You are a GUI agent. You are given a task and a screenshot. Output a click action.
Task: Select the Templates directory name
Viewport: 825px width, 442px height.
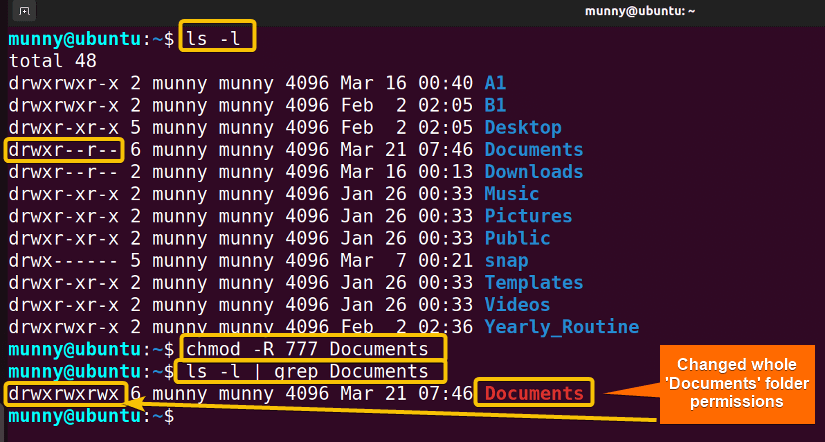pyautogui.click(x=534, y=283)
